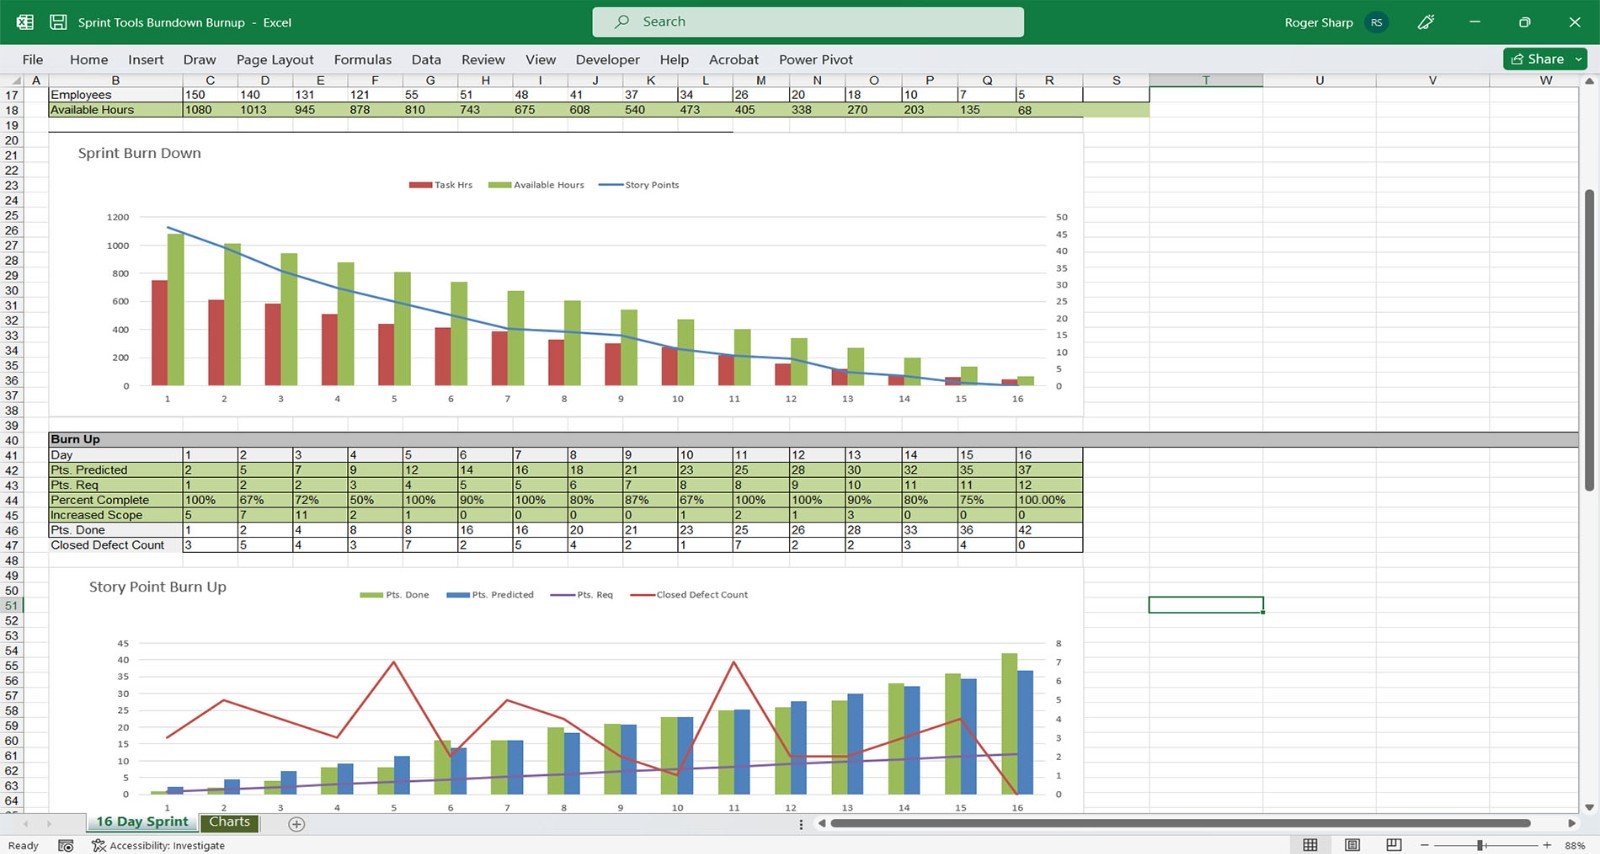Click the Save icon in title bar
1600x854 pixels.
pos(58,22)
